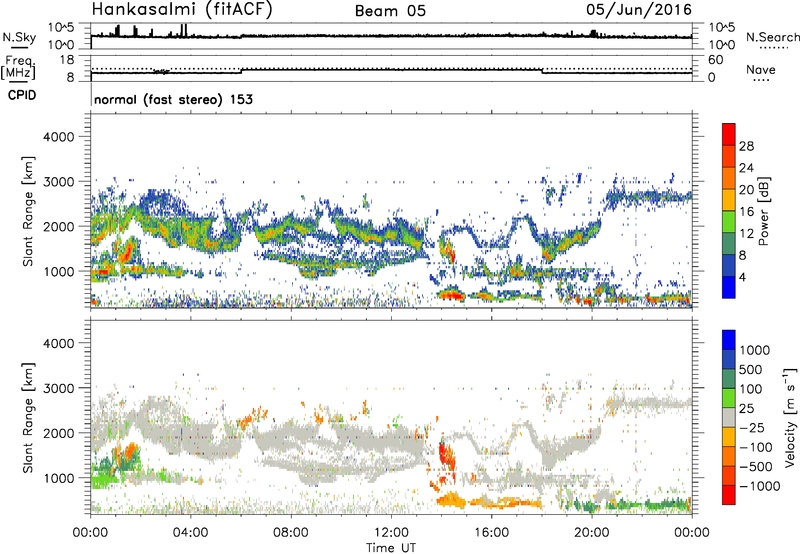
Task: Click the 60 tick on the Nave axis
Action: pyautogui.click(x=715, y=60)
